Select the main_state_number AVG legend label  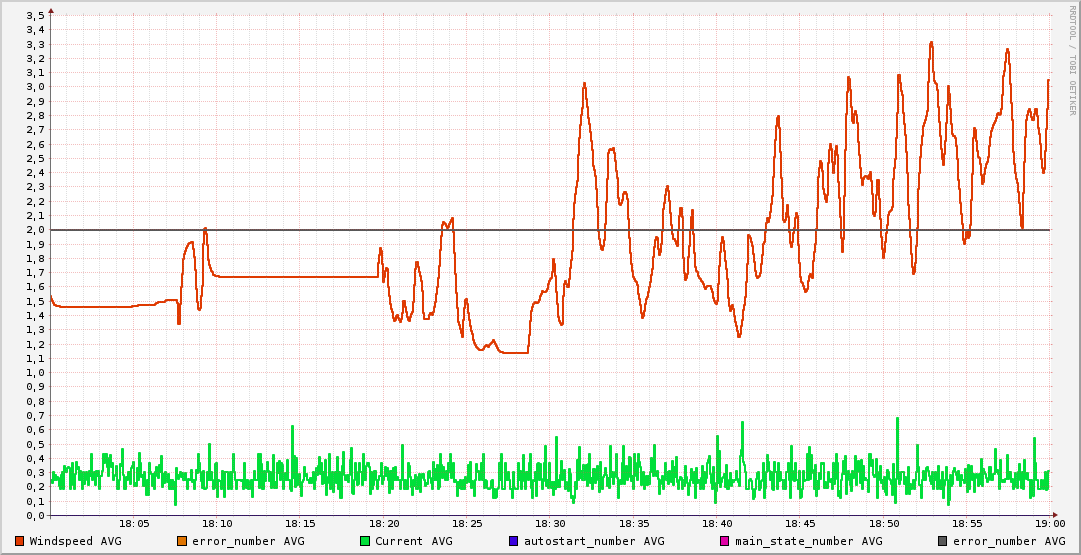pos(808,541)
